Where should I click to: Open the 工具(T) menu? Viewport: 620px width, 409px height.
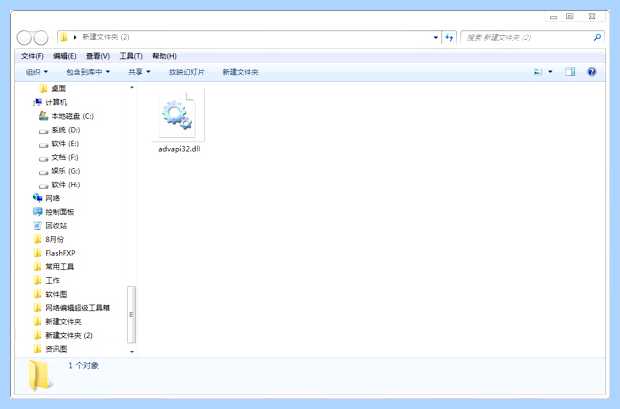tap(131, 56)
